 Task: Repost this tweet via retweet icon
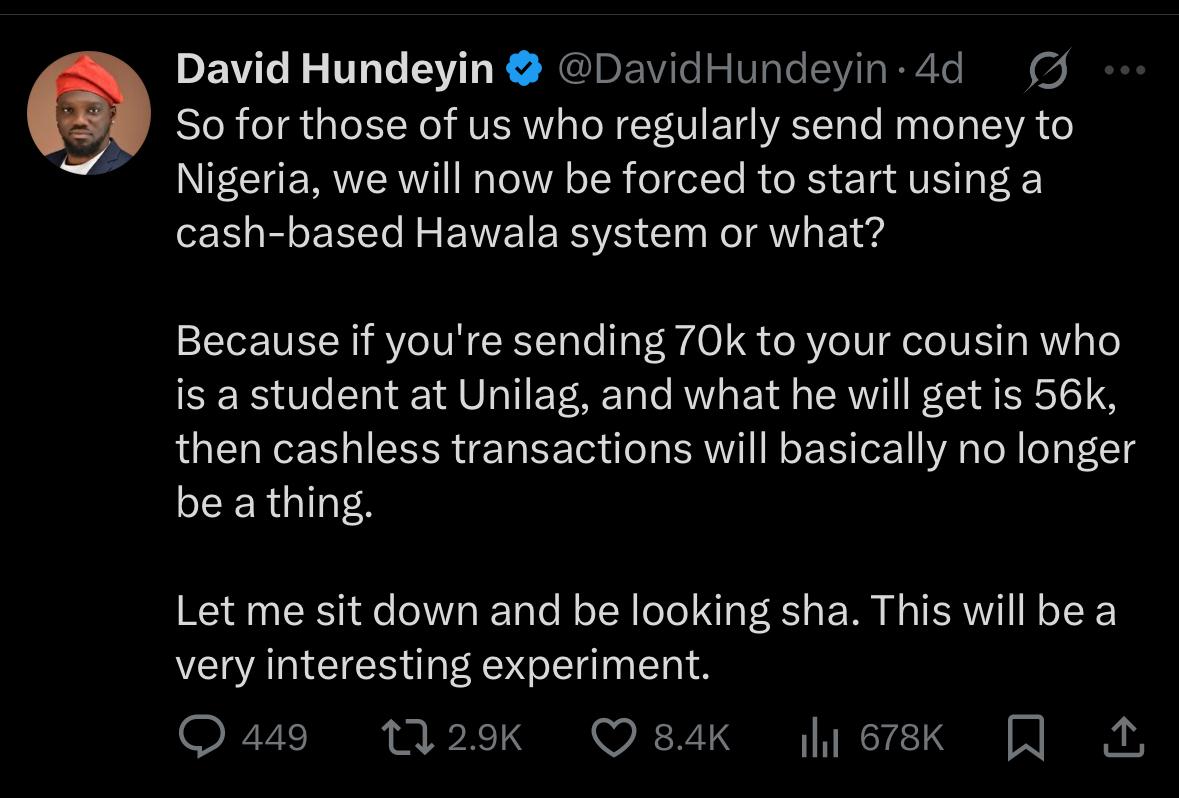point(408,737)
